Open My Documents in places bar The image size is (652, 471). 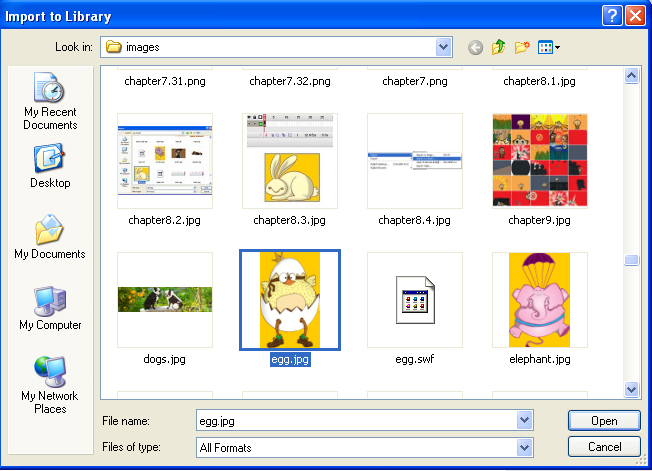click(x=50, y=237)
